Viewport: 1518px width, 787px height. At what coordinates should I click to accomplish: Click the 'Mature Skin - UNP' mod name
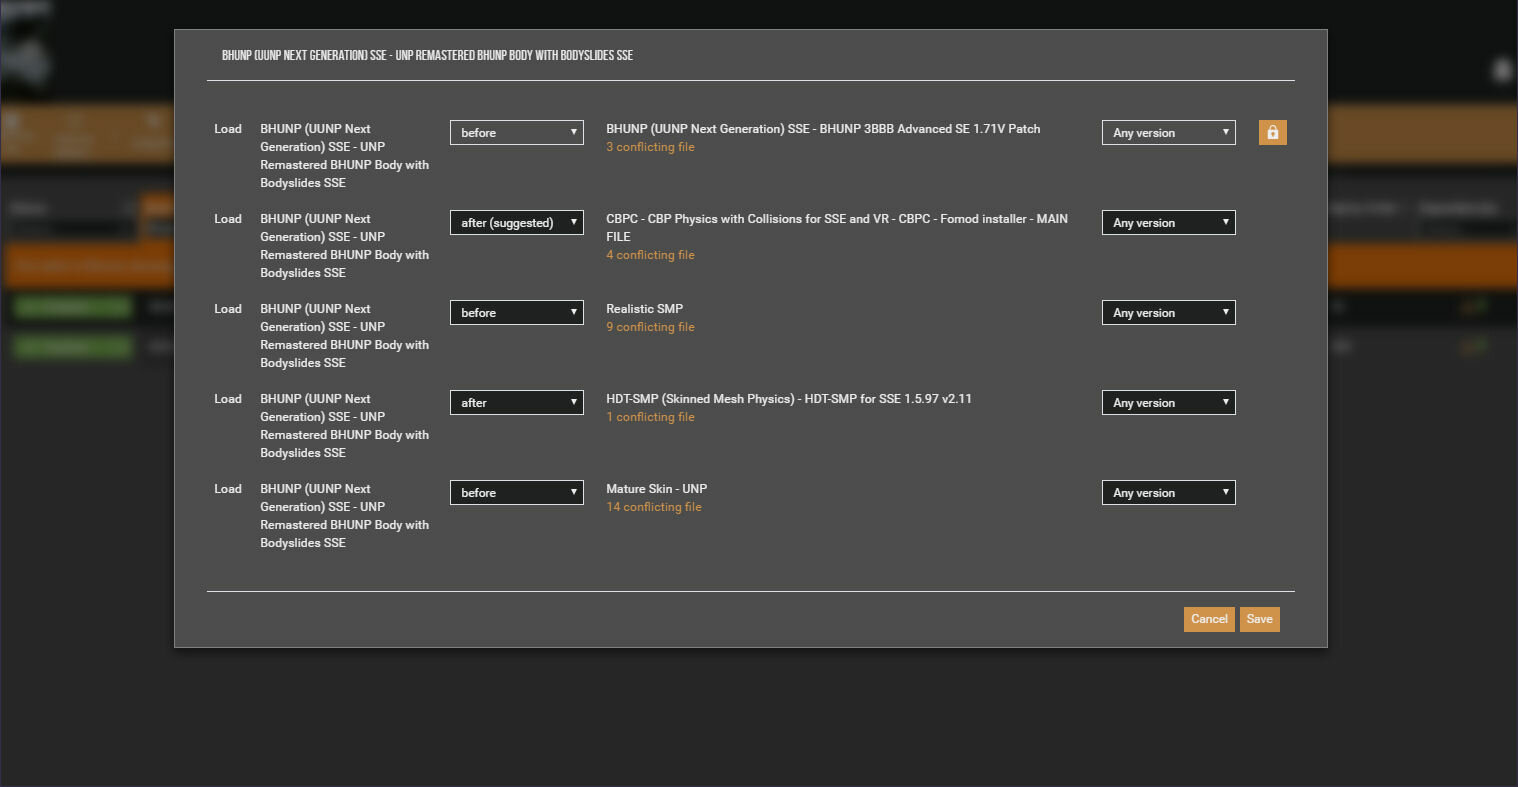coord(657,489)
